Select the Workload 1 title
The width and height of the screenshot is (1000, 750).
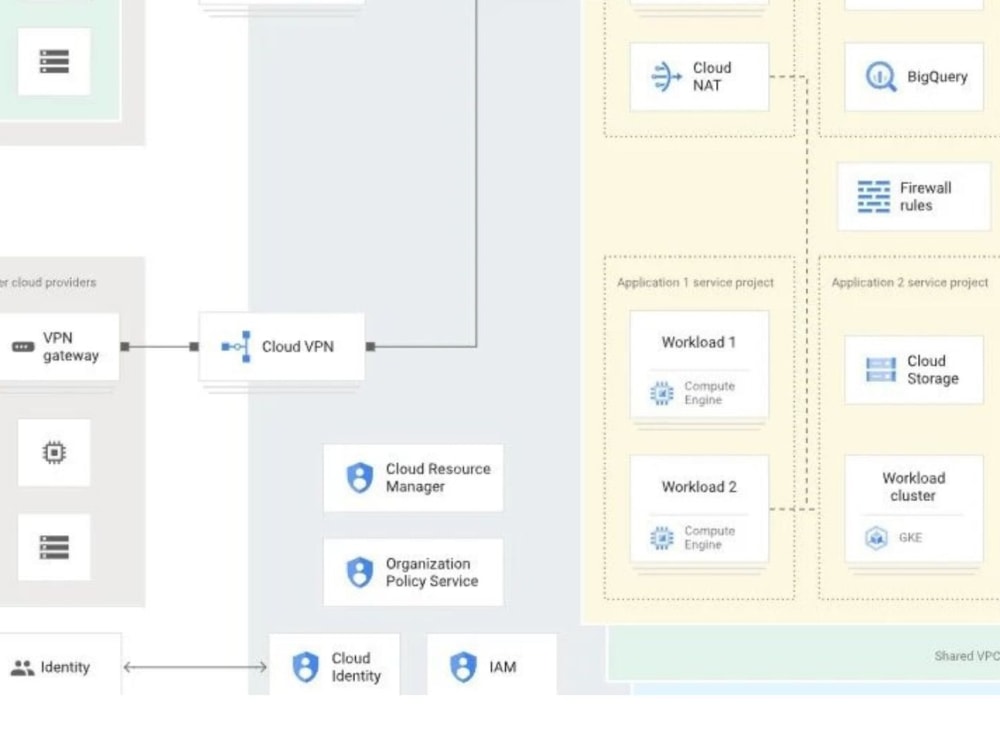pos(699,342)
